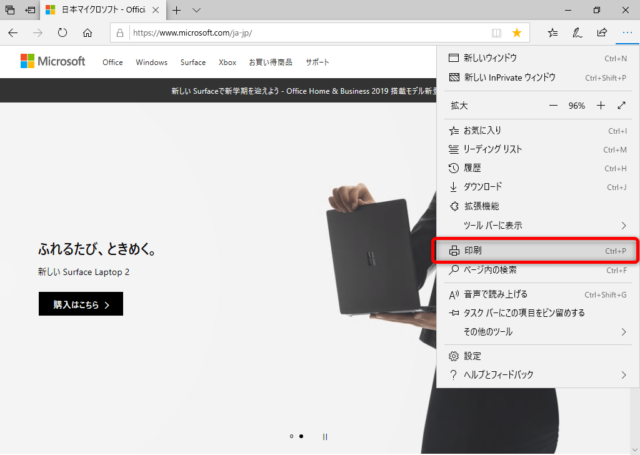The width and height of the screenshot is (640, 455).
Task: Open the Favorites hub icon
Action: (553, 33)
